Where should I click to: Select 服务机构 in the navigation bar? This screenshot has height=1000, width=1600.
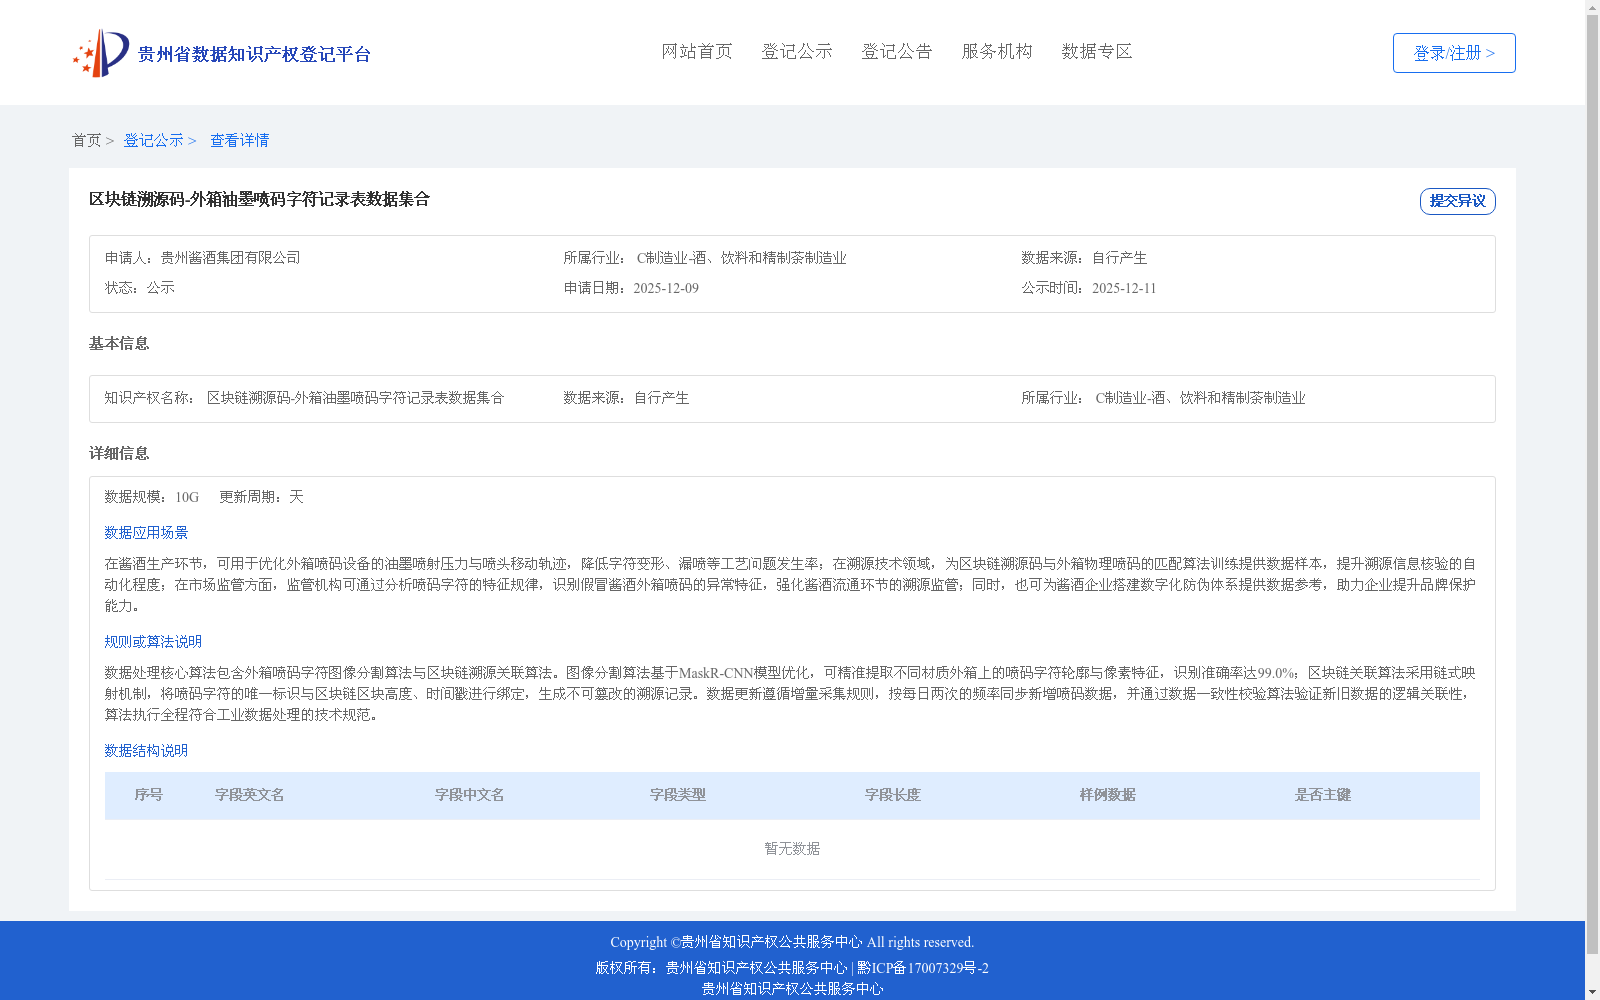pyautogui.click(x=997, y=52)
